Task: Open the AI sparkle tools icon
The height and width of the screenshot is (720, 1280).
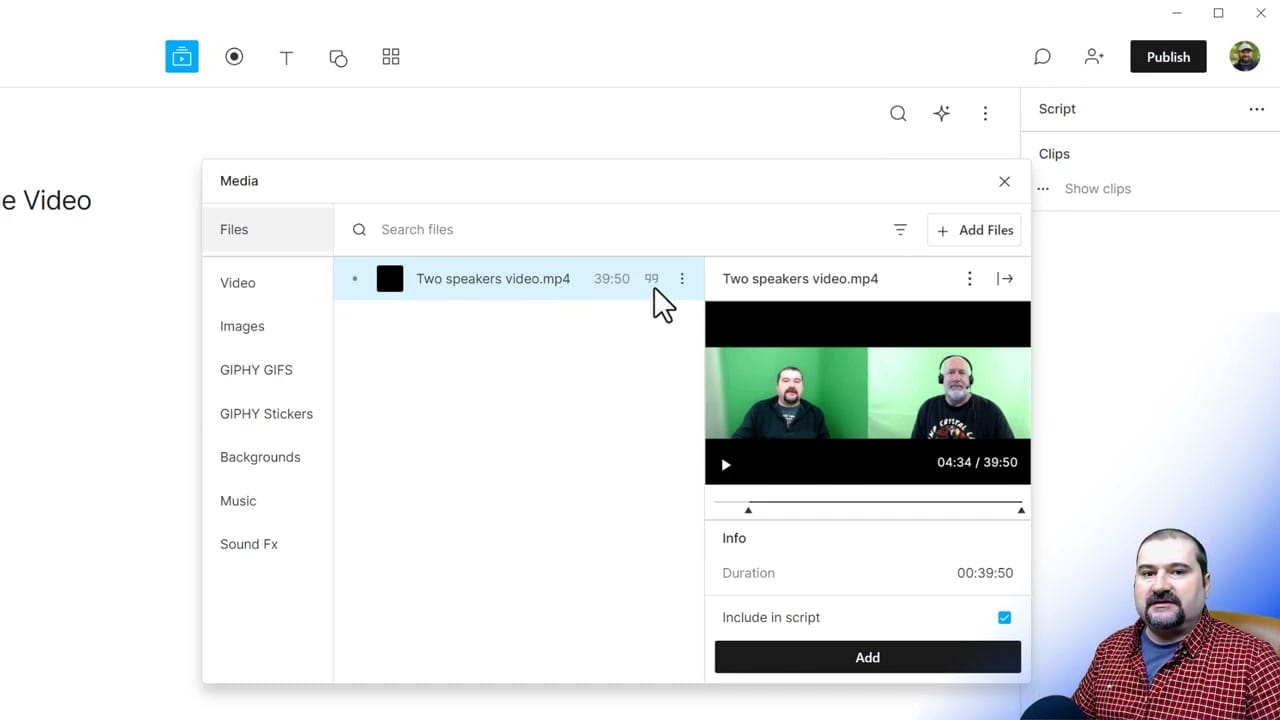Action: 941,113
